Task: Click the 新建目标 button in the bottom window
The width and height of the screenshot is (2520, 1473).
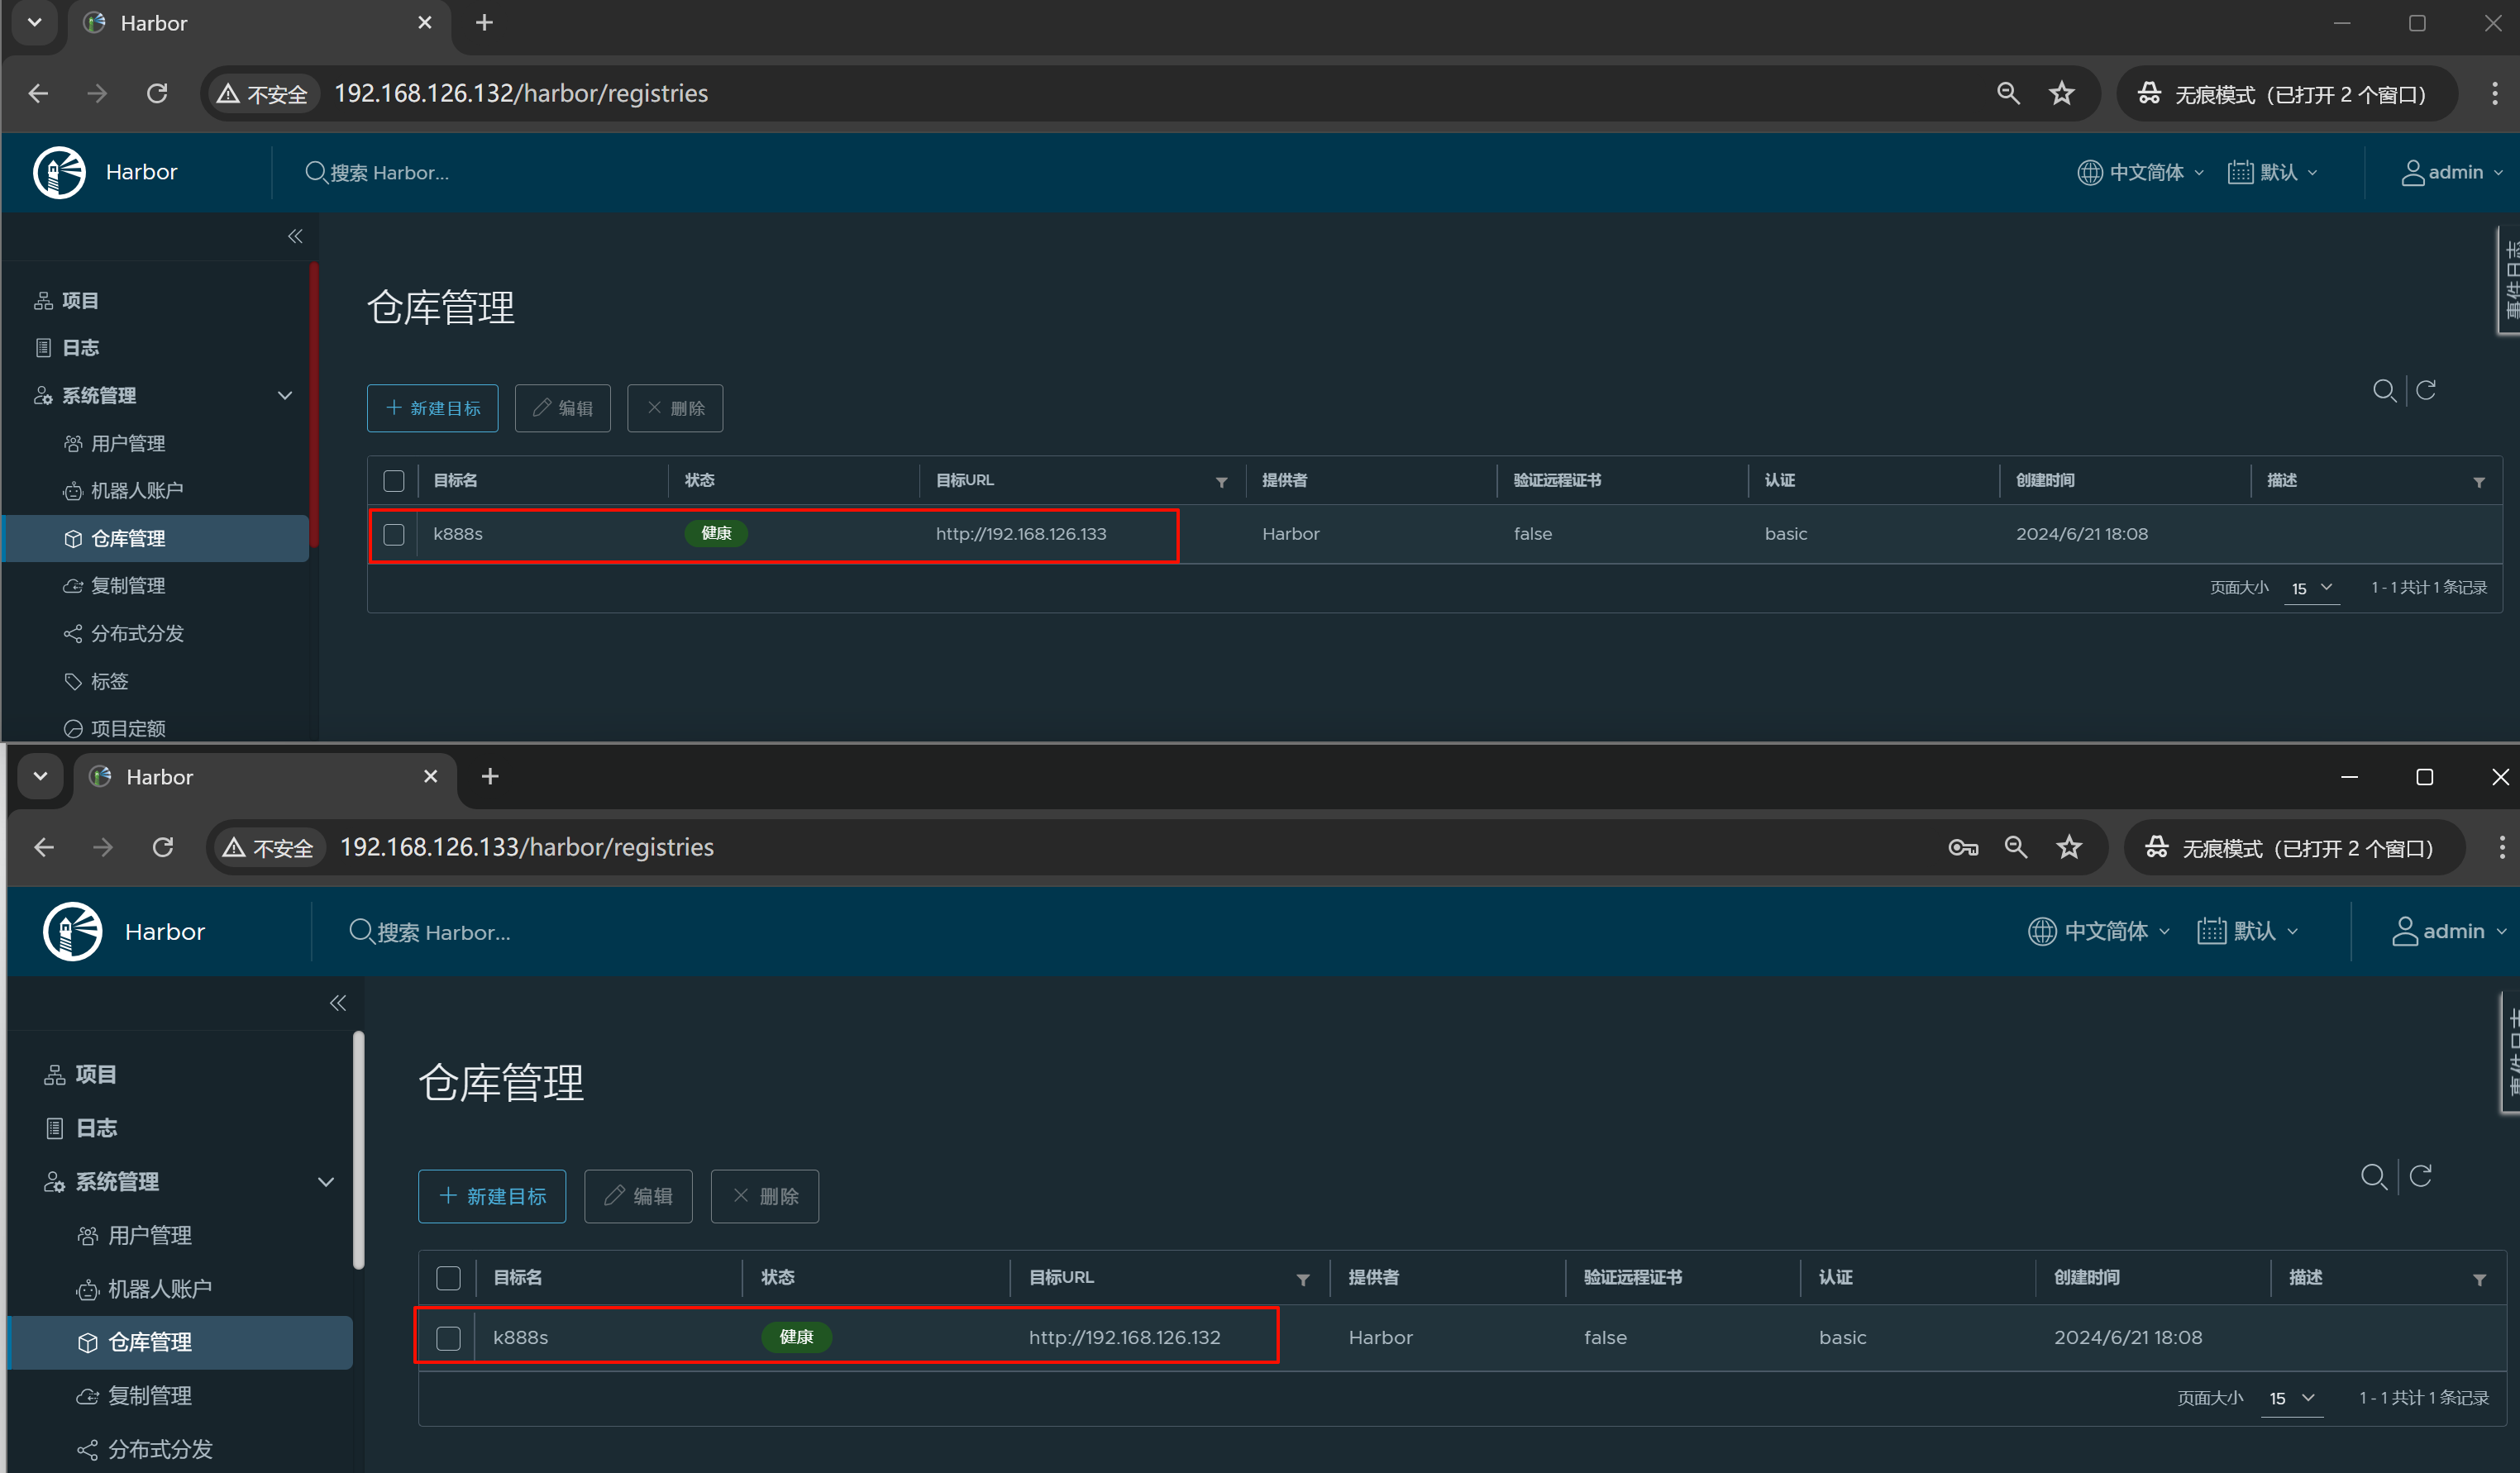Action: [492, 1196]
